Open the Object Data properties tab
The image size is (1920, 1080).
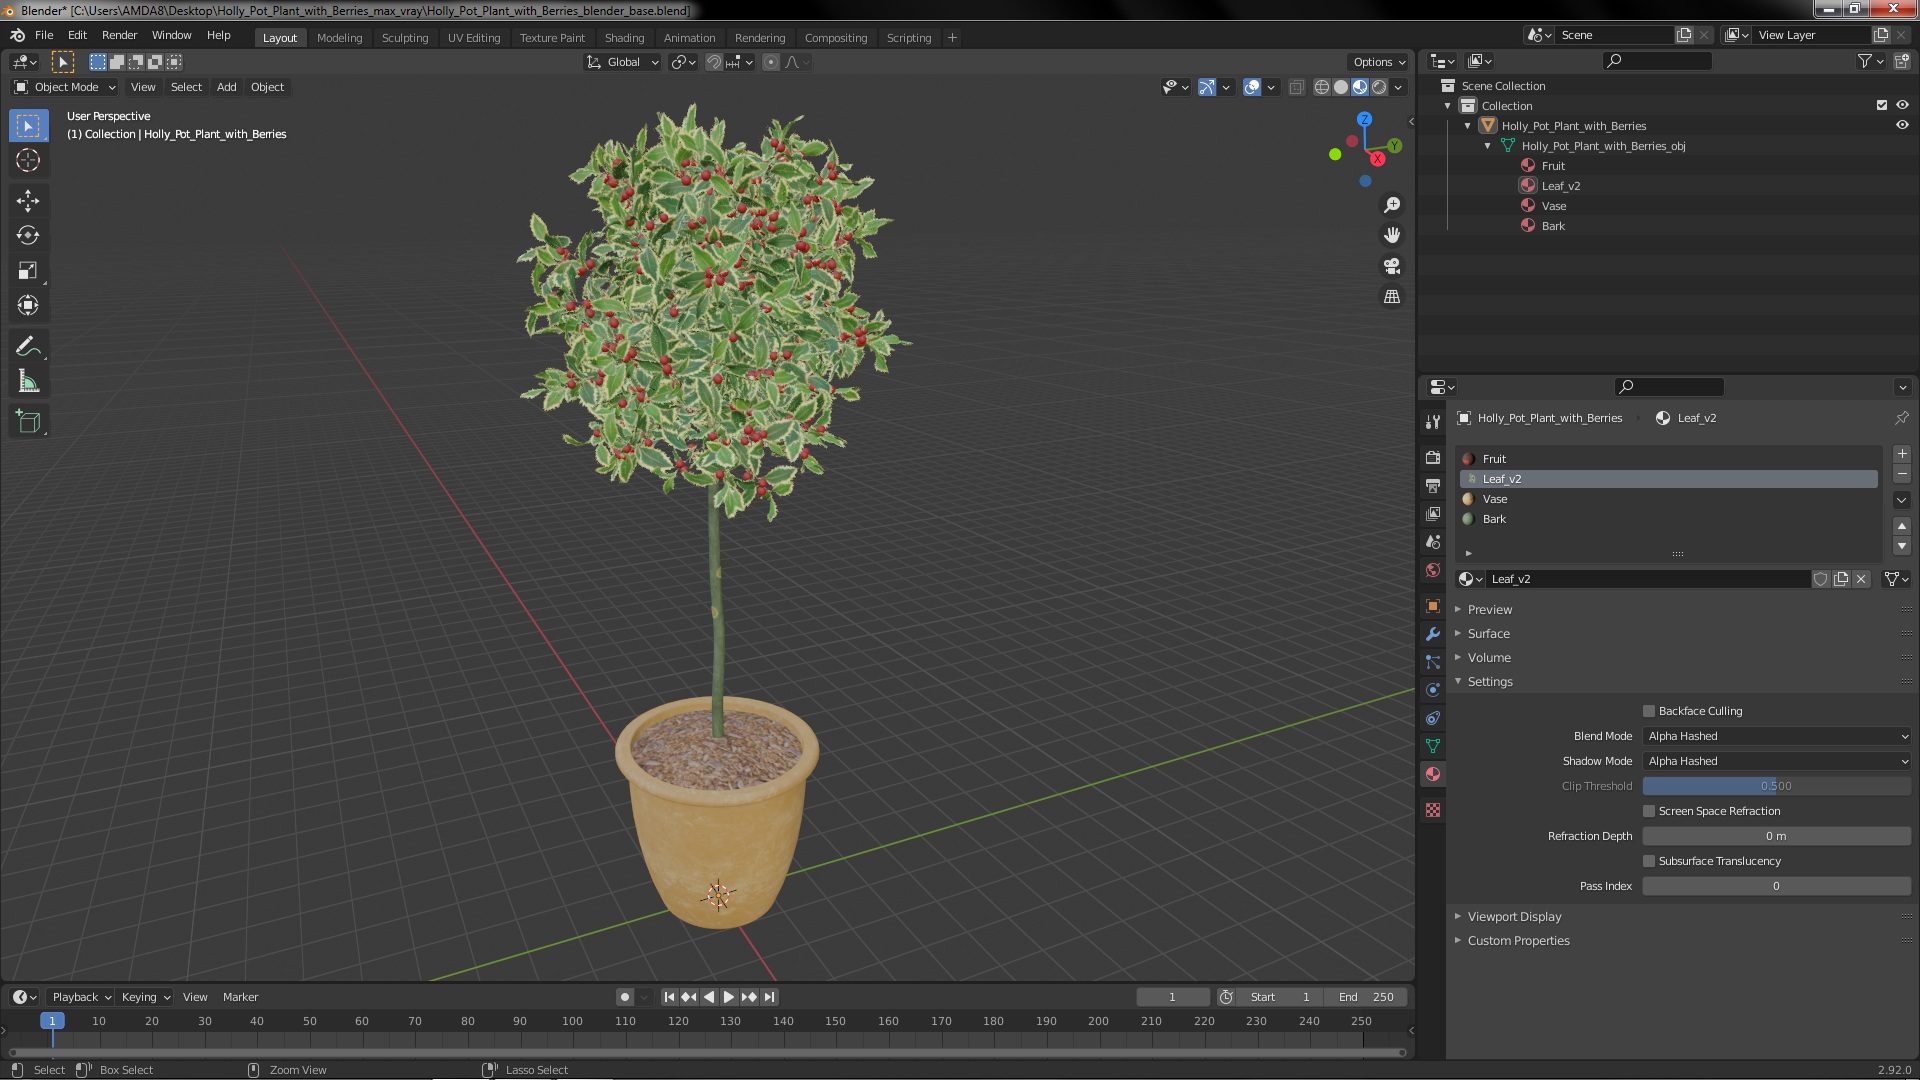point(1433,746)
